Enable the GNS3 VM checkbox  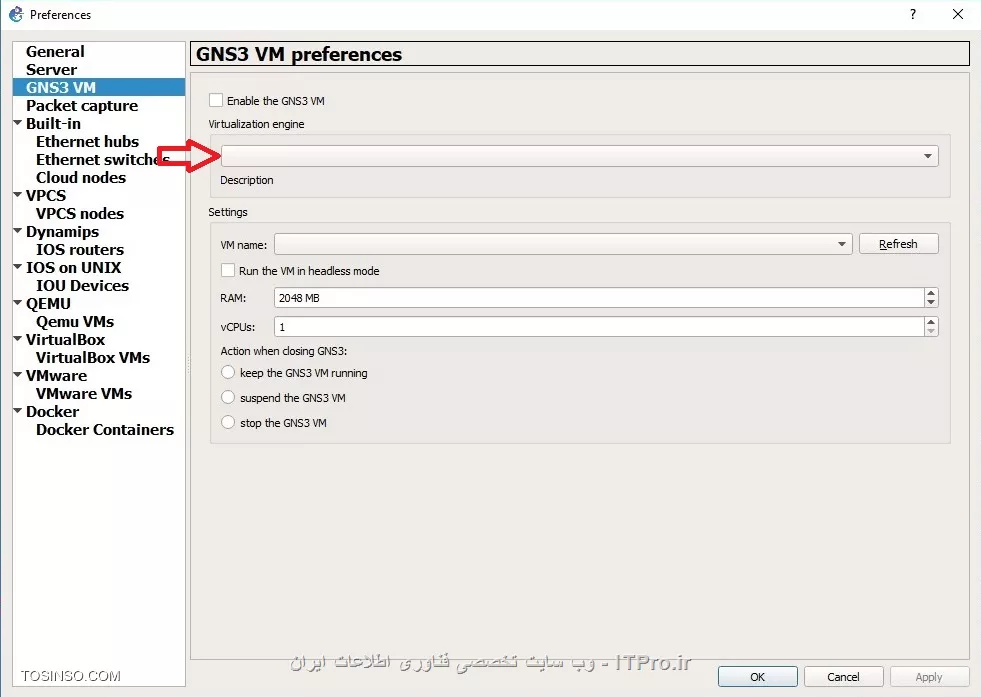tap(216, 100)
